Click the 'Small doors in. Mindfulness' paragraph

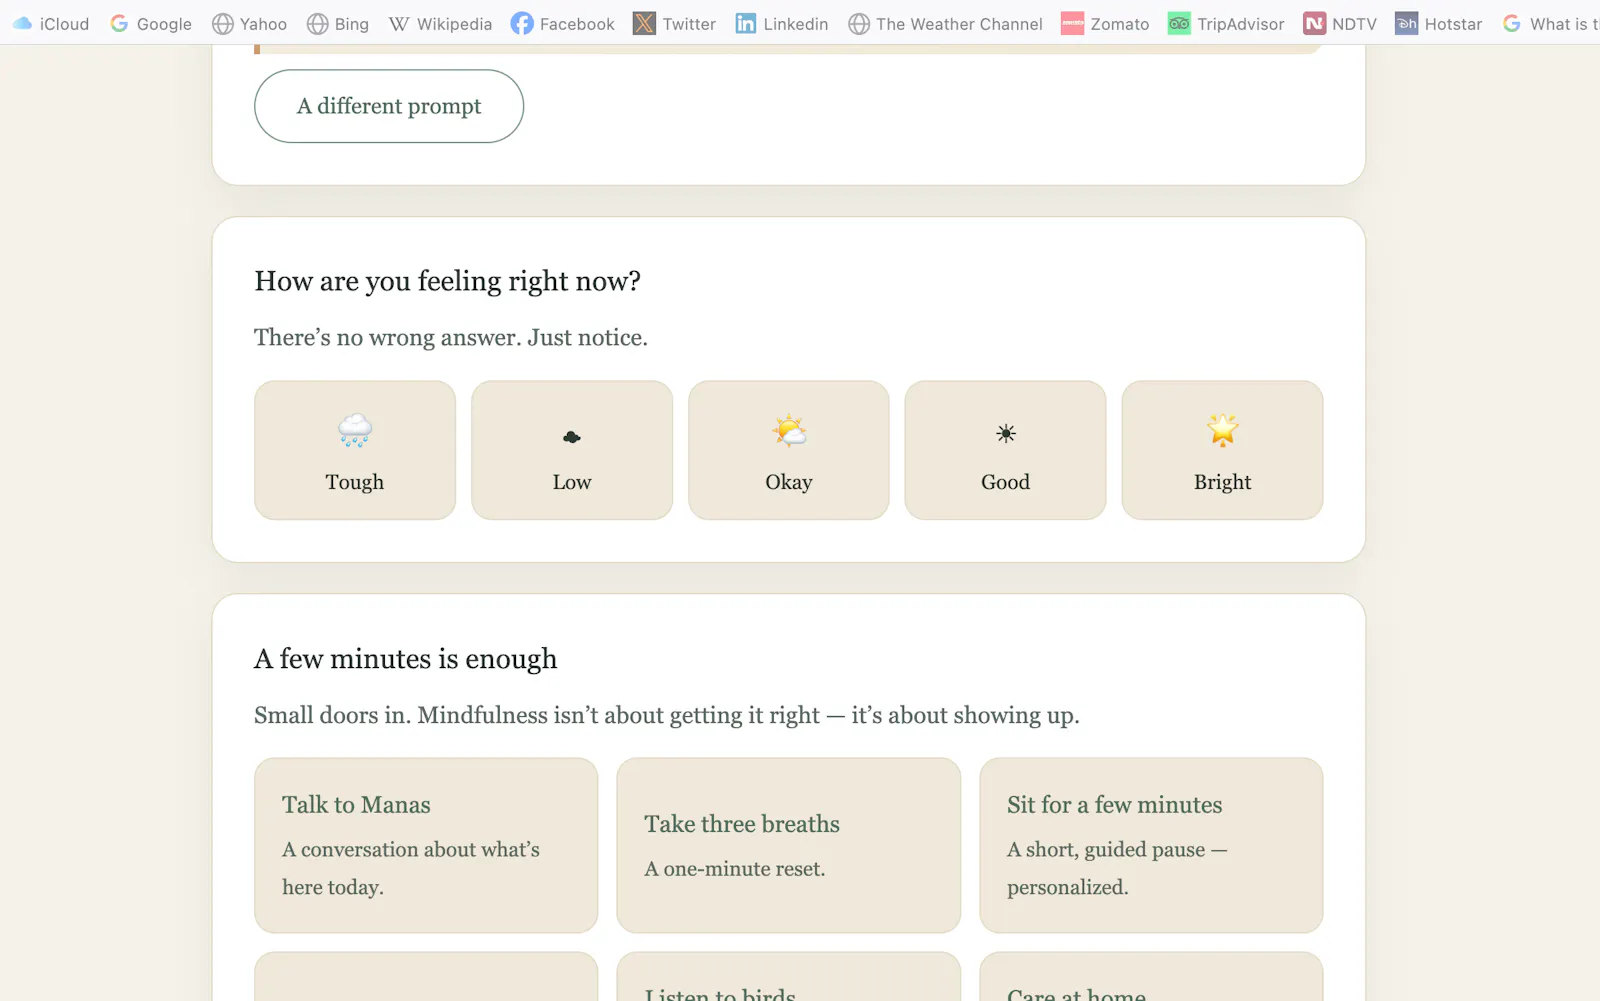click(667, 716)
